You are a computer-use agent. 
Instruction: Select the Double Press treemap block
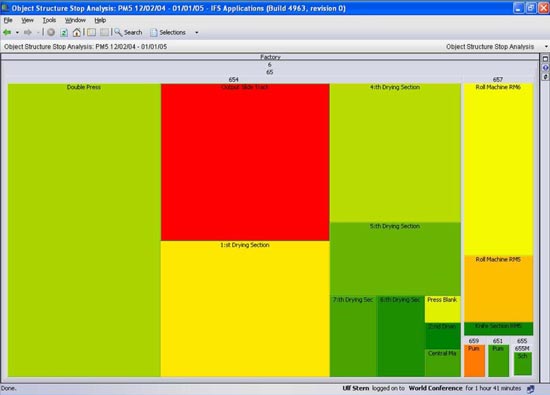click(x=84, y=230)
